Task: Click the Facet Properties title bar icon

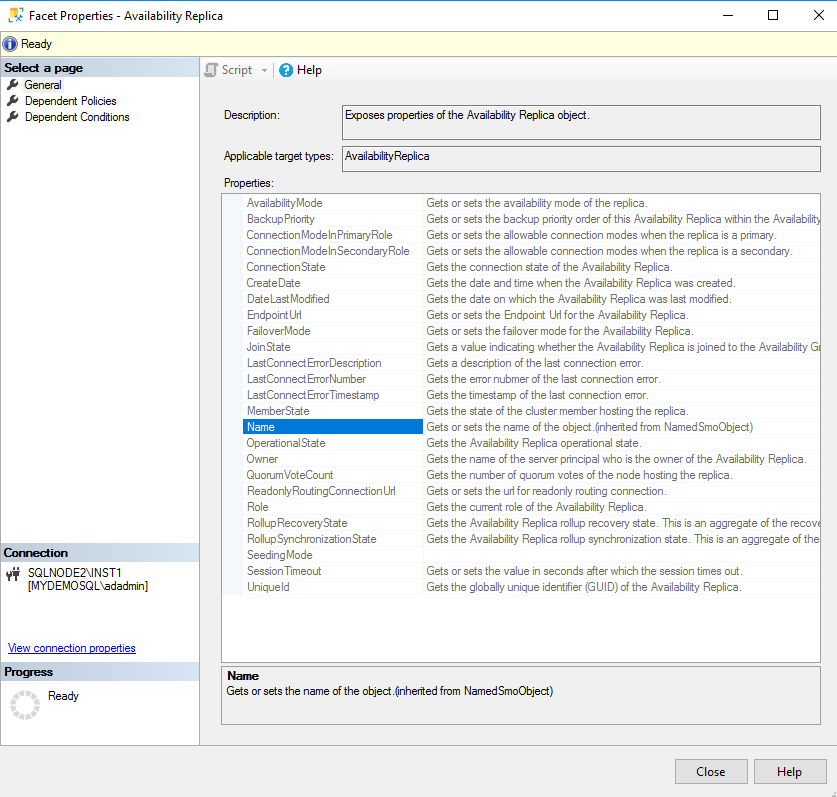Action: 14,15
